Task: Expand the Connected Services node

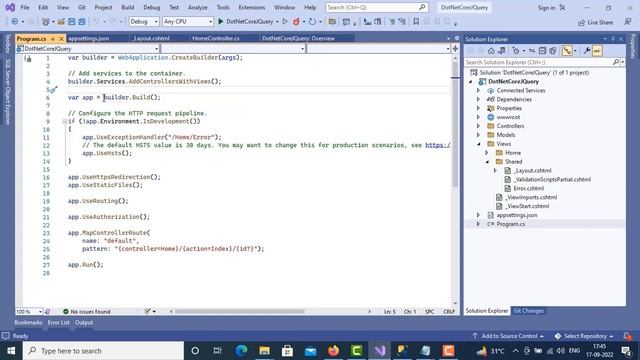Action: 478,90
